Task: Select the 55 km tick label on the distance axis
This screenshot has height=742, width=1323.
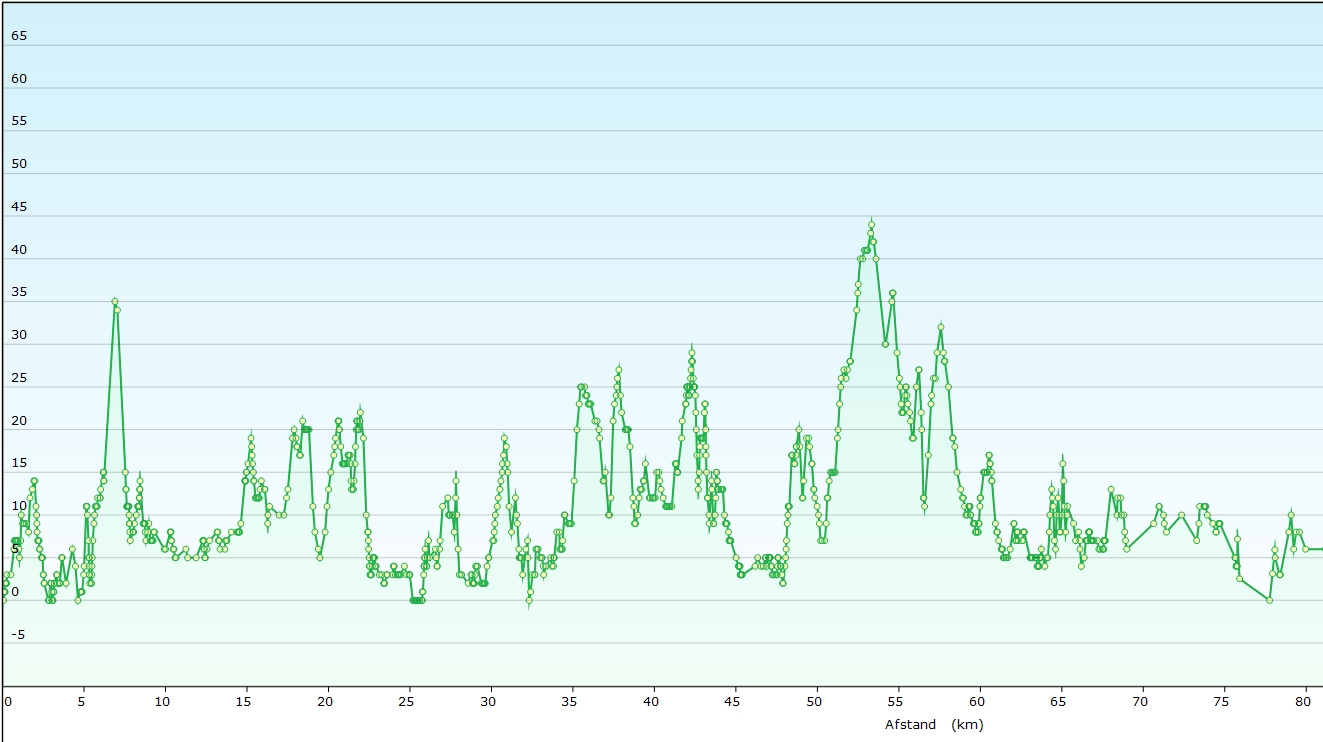Action: 895,702
